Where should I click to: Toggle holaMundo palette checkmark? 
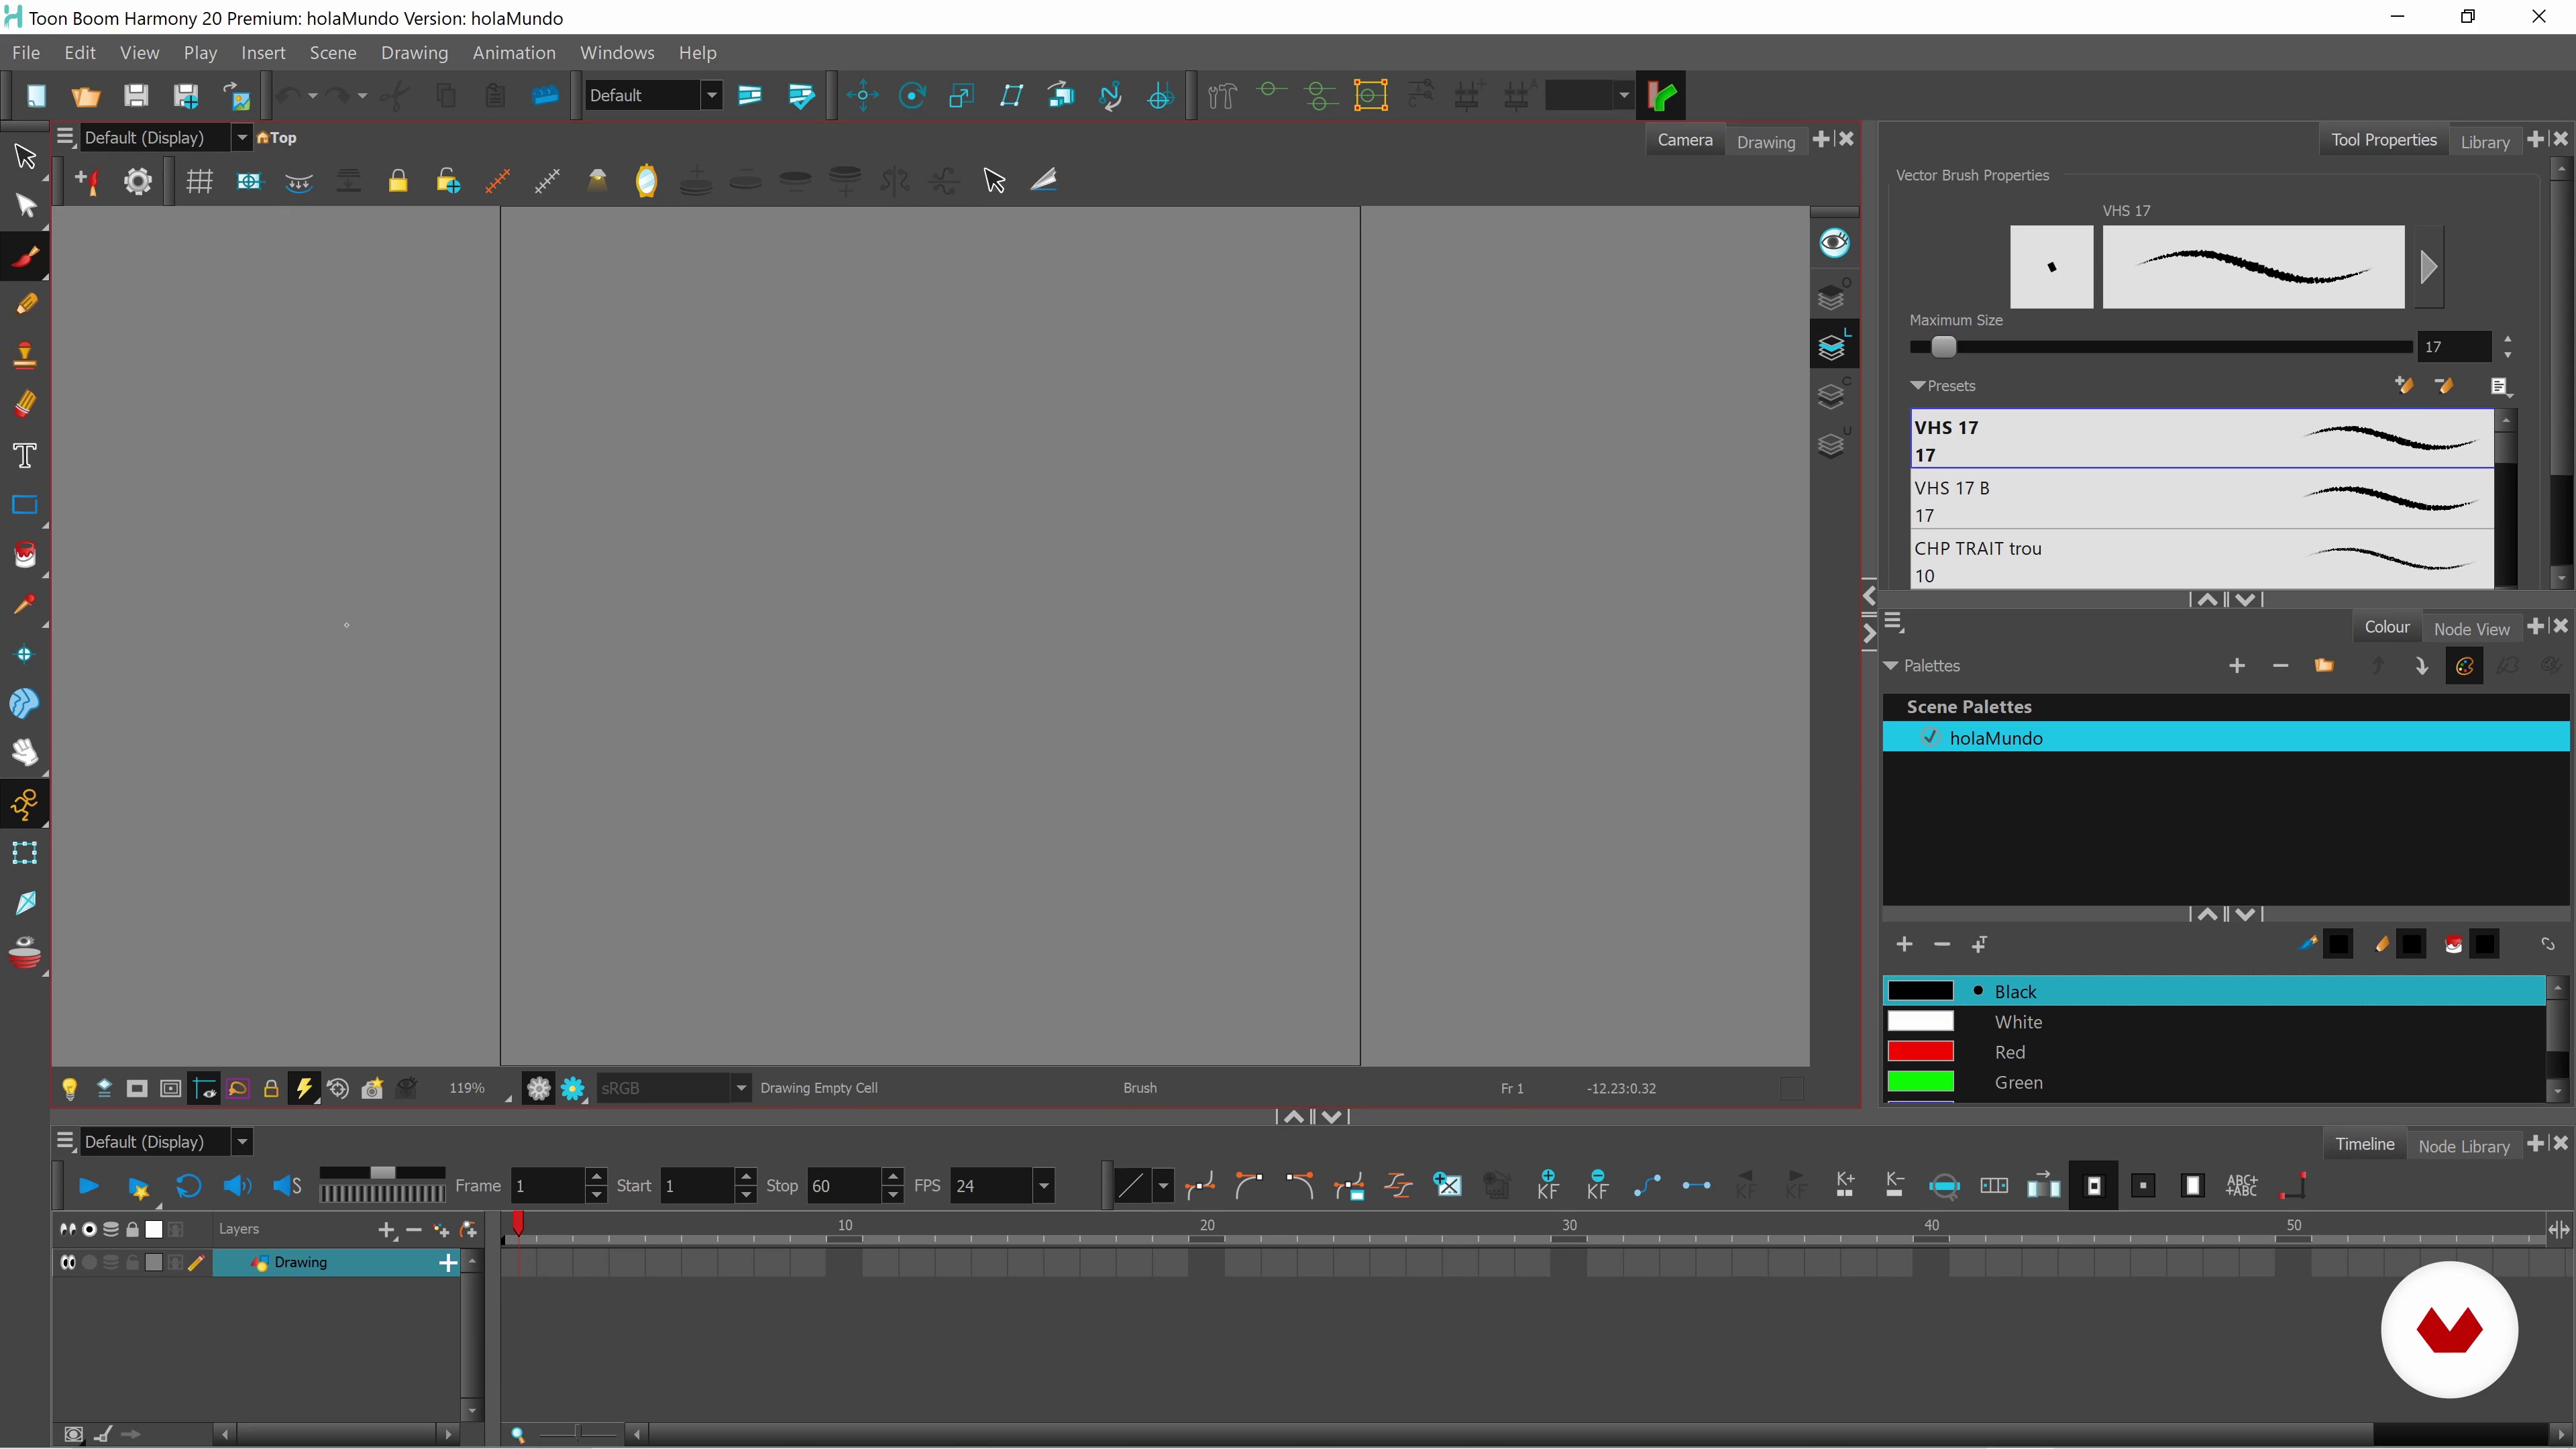1930,737
